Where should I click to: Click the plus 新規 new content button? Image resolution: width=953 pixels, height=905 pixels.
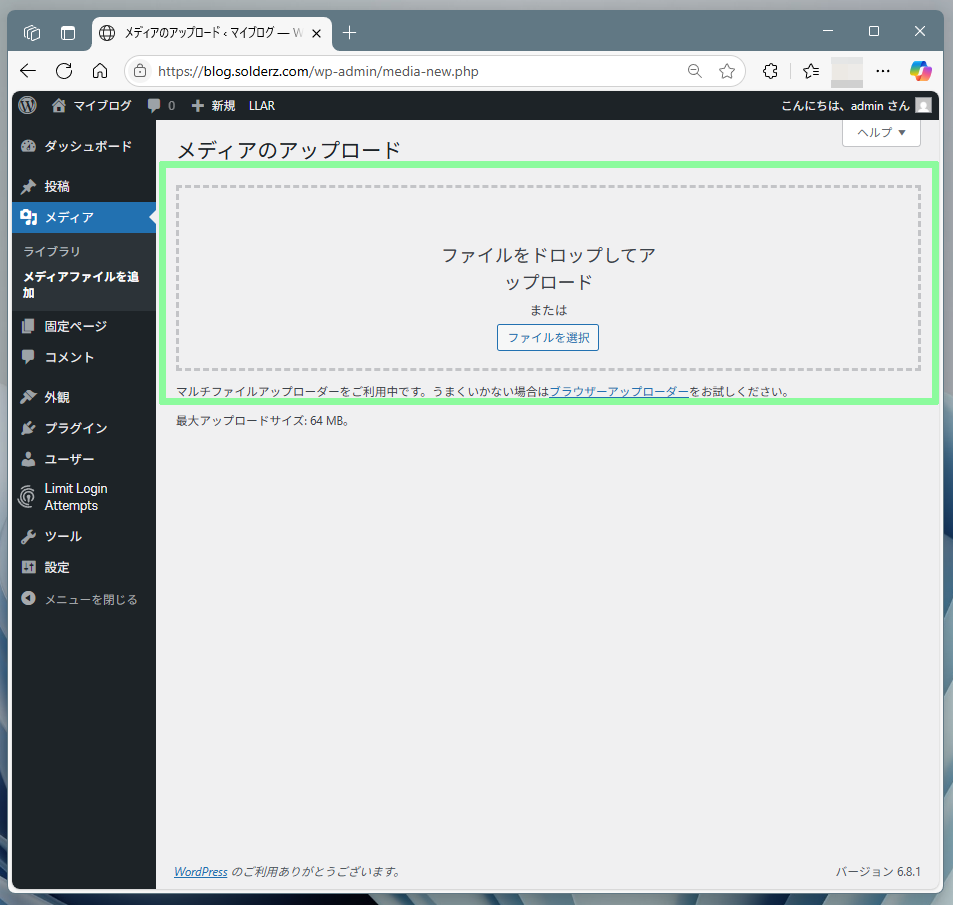[x=213, y=105]
